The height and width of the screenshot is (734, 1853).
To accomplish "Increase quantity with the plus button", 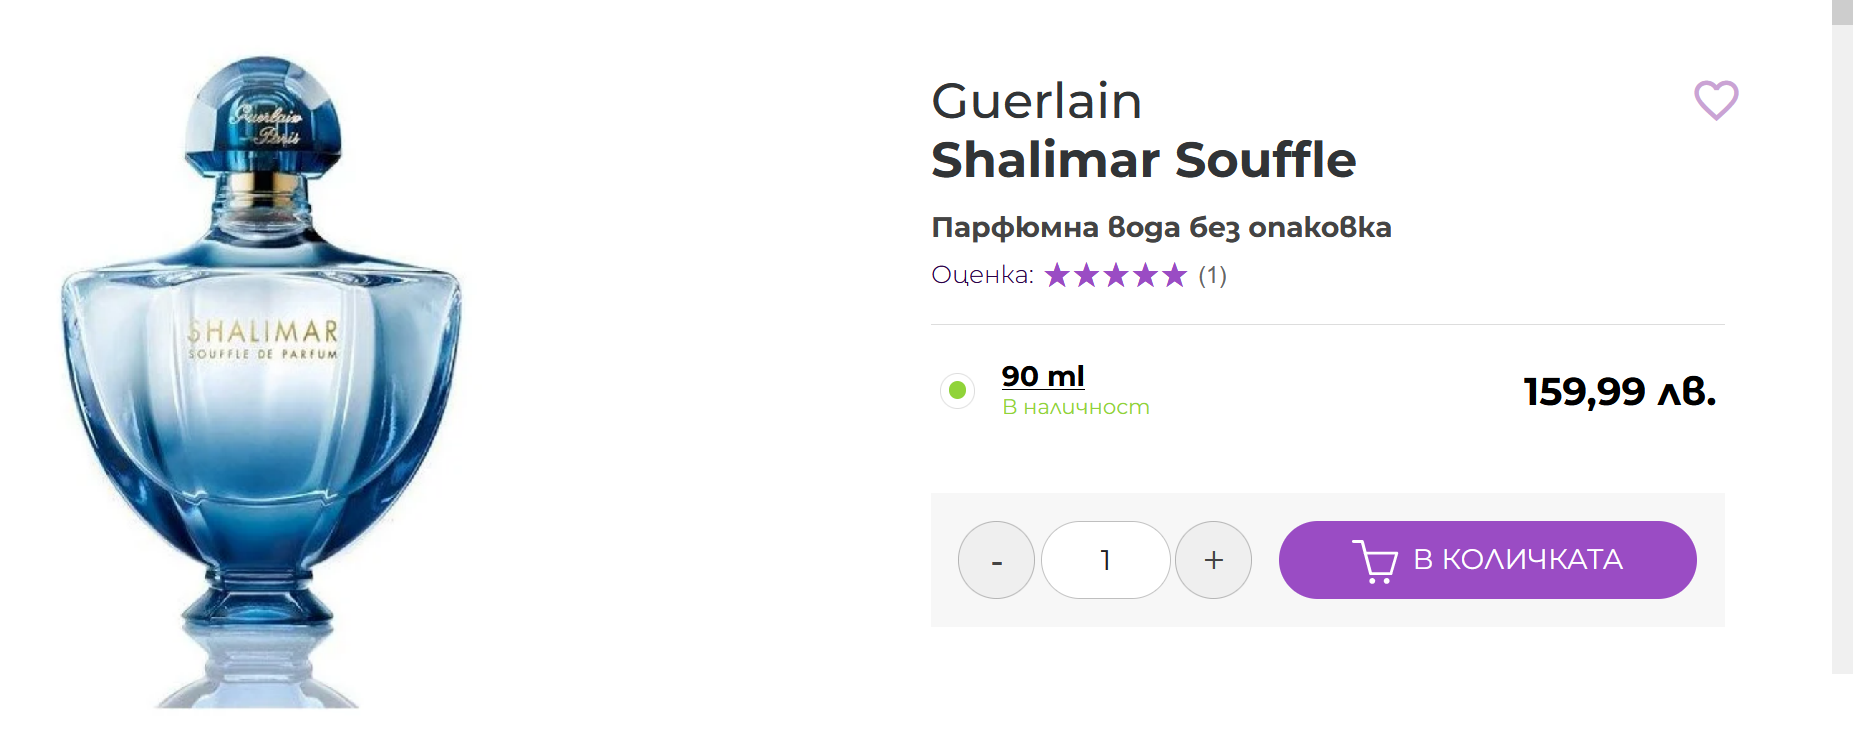I will tap(1213, 560).
